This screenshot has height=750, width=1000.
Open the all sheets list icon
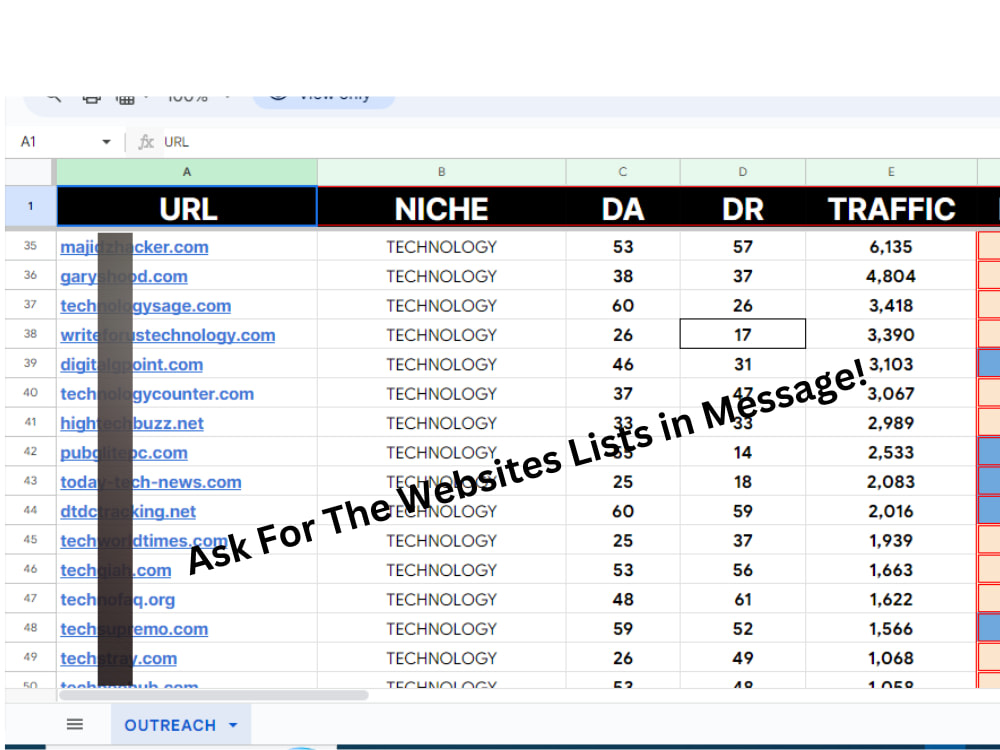click(x=75, y=724)
